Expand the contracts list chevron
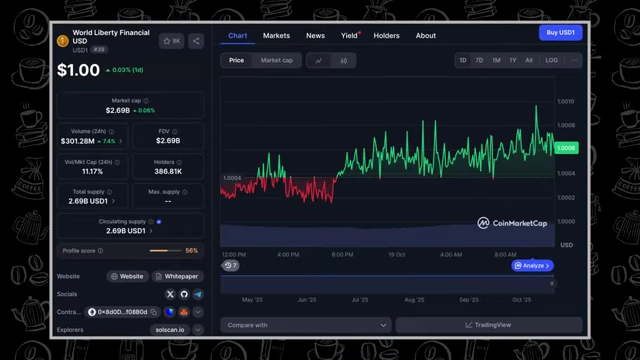This screenshot has height=360, width=640. tap(198, 312)
